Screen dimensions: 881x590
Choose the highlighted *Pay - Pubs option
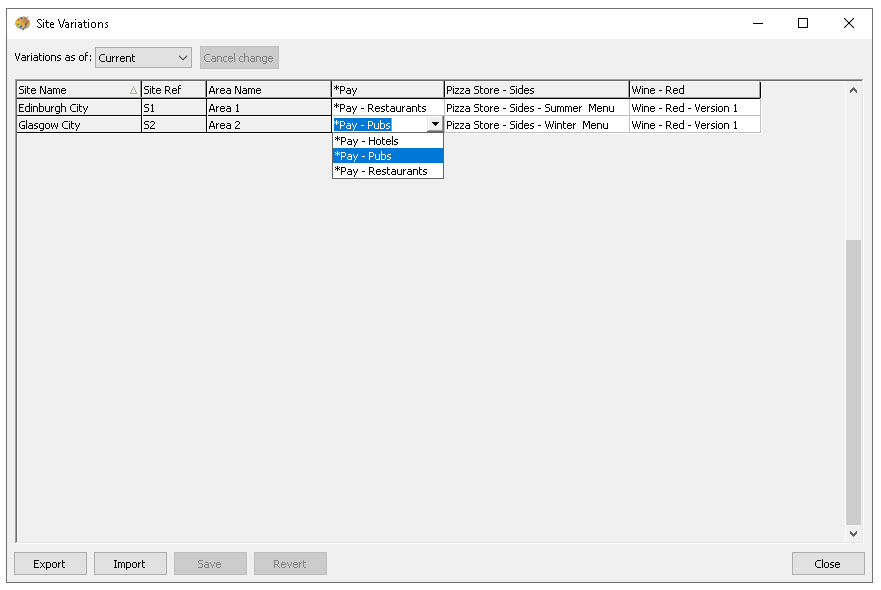coord(387,156)
